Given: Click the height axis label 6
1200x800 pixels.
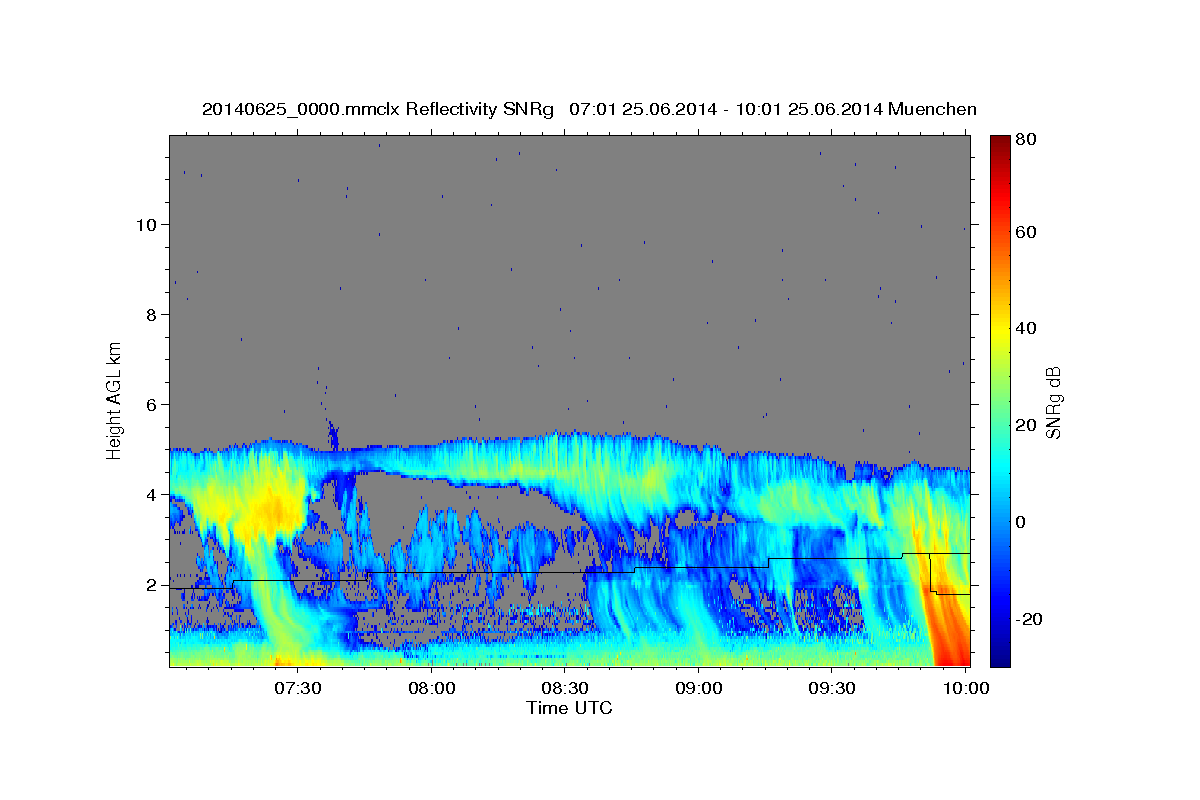Looking at the screenshot, I should (152, 405).
